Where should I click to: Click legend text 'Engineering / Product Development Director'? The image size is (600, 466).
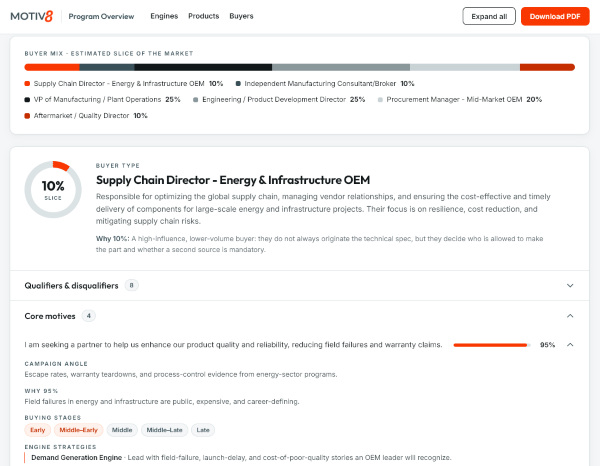(274, 99)
